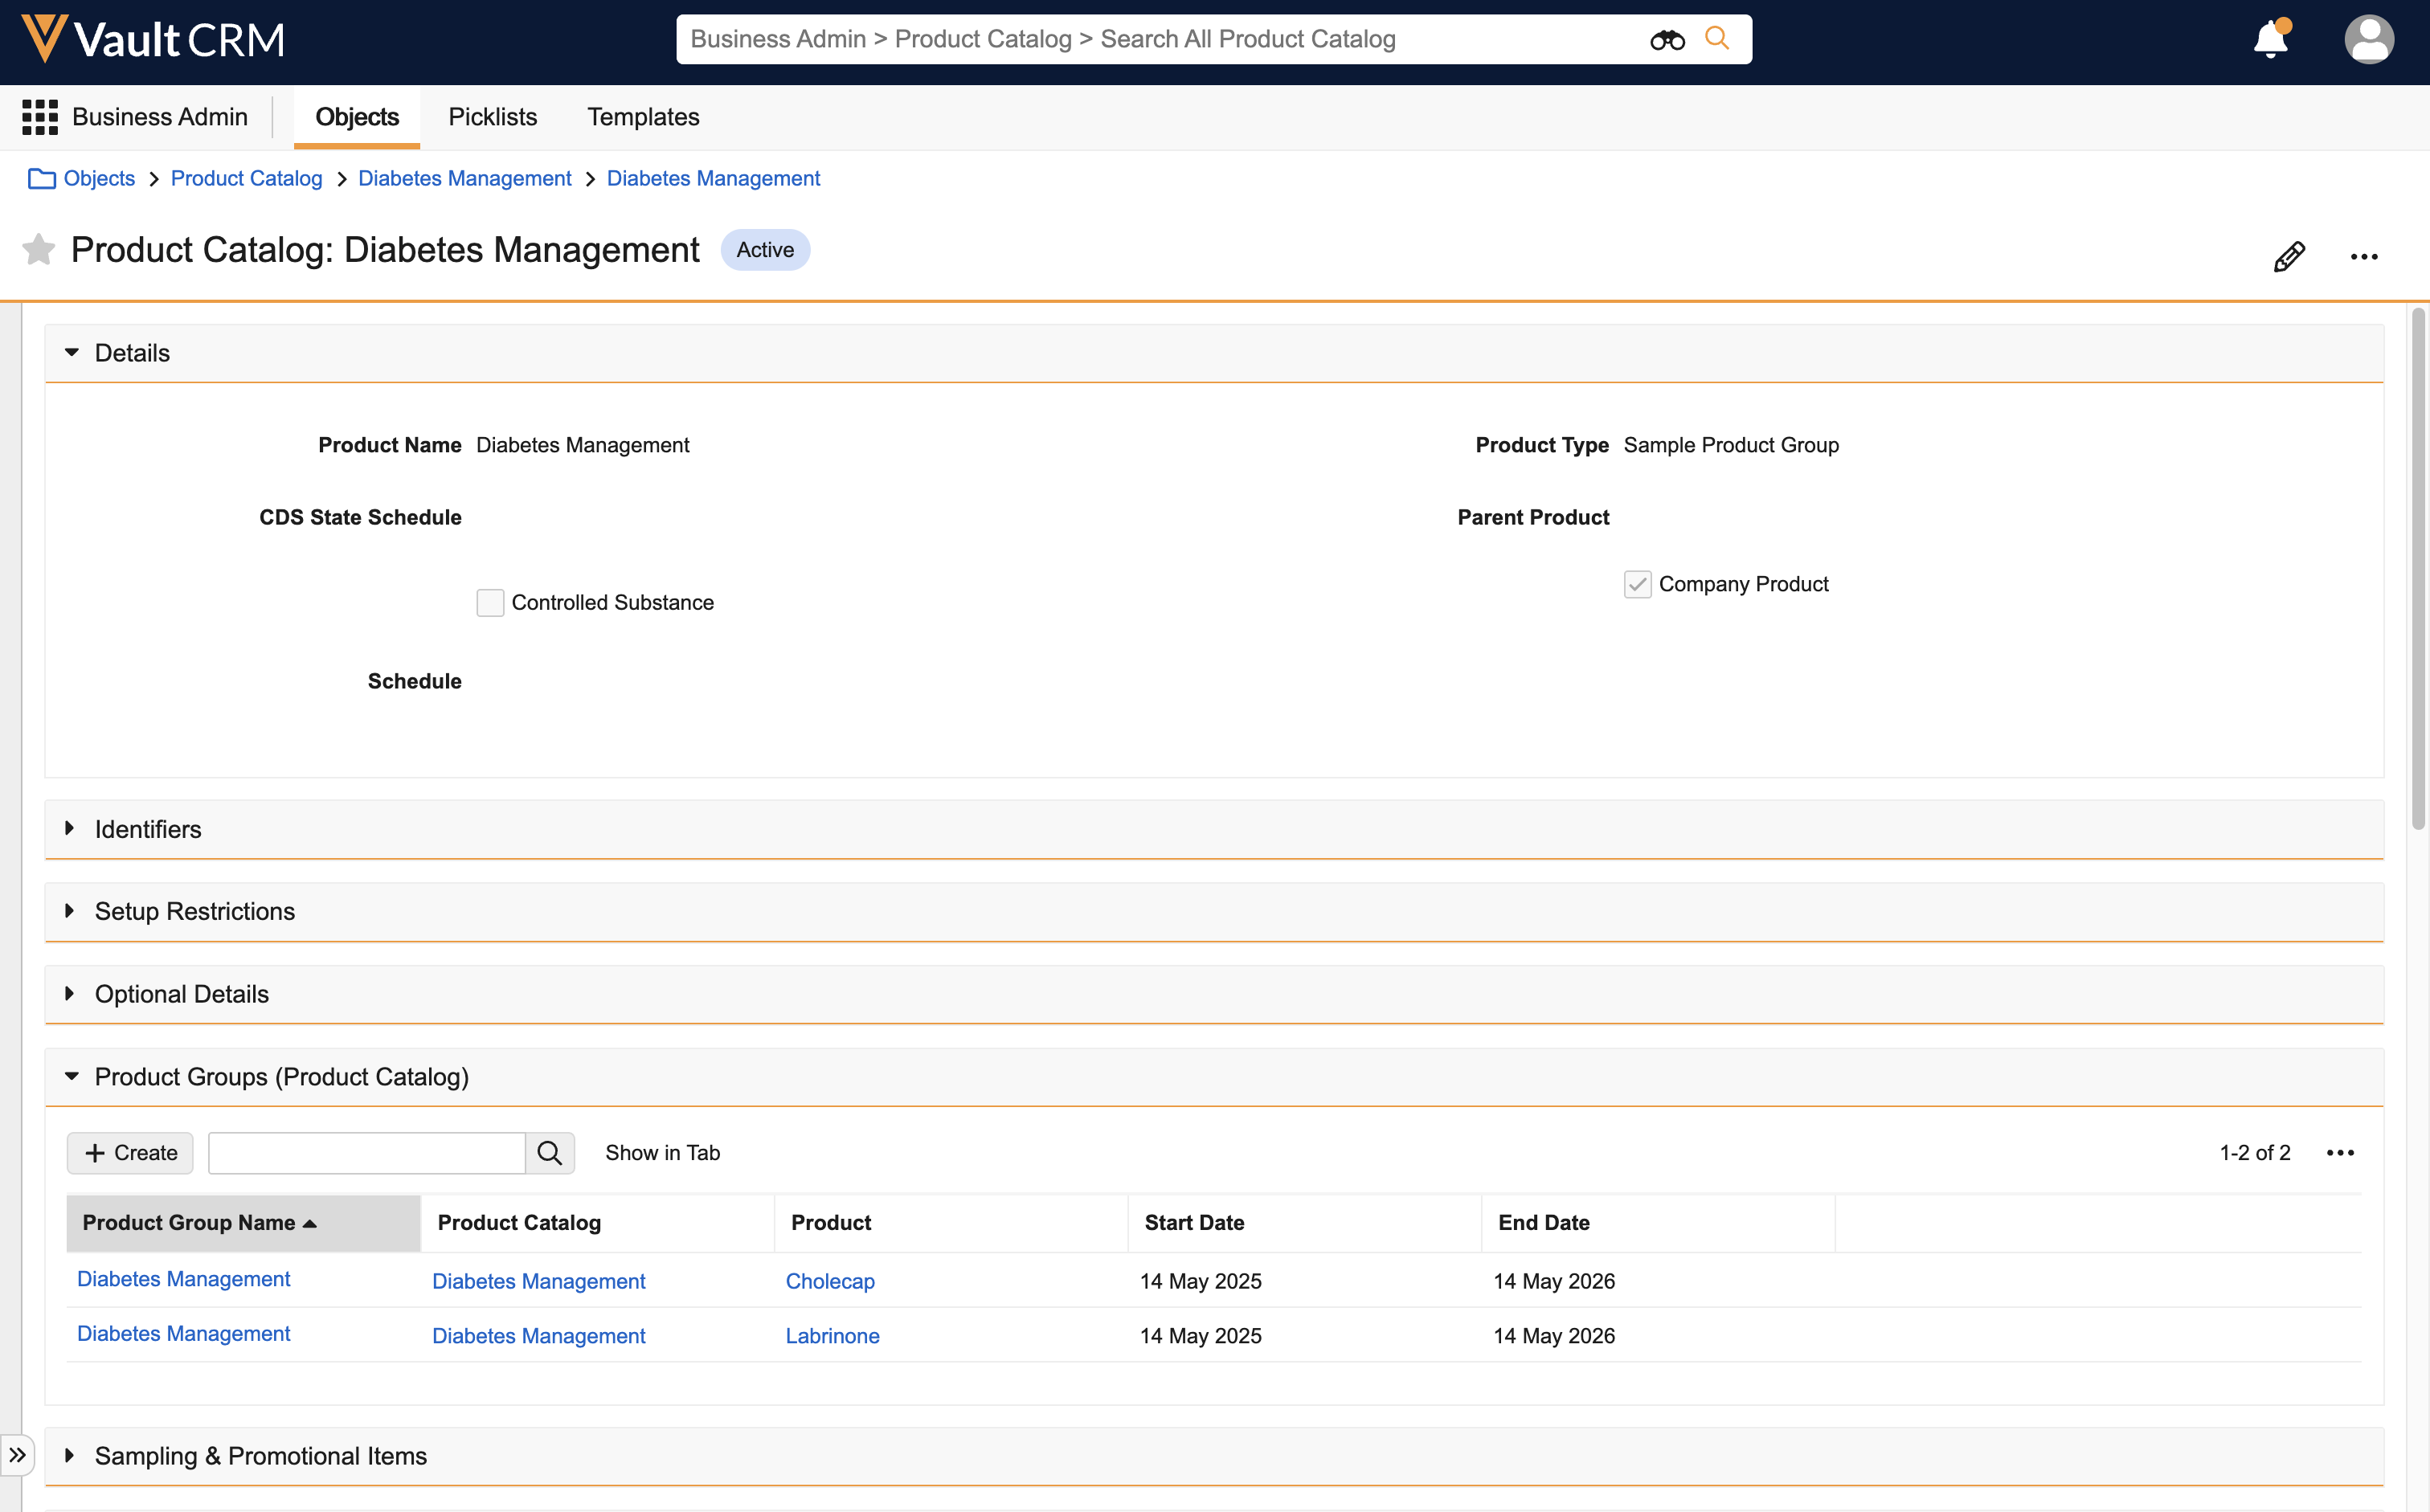Image resolution: width=2430 pixels, height=1512 pixels.
Task: Click the 1-2 of 2 record count
Action: [x=2254, y=1153]
